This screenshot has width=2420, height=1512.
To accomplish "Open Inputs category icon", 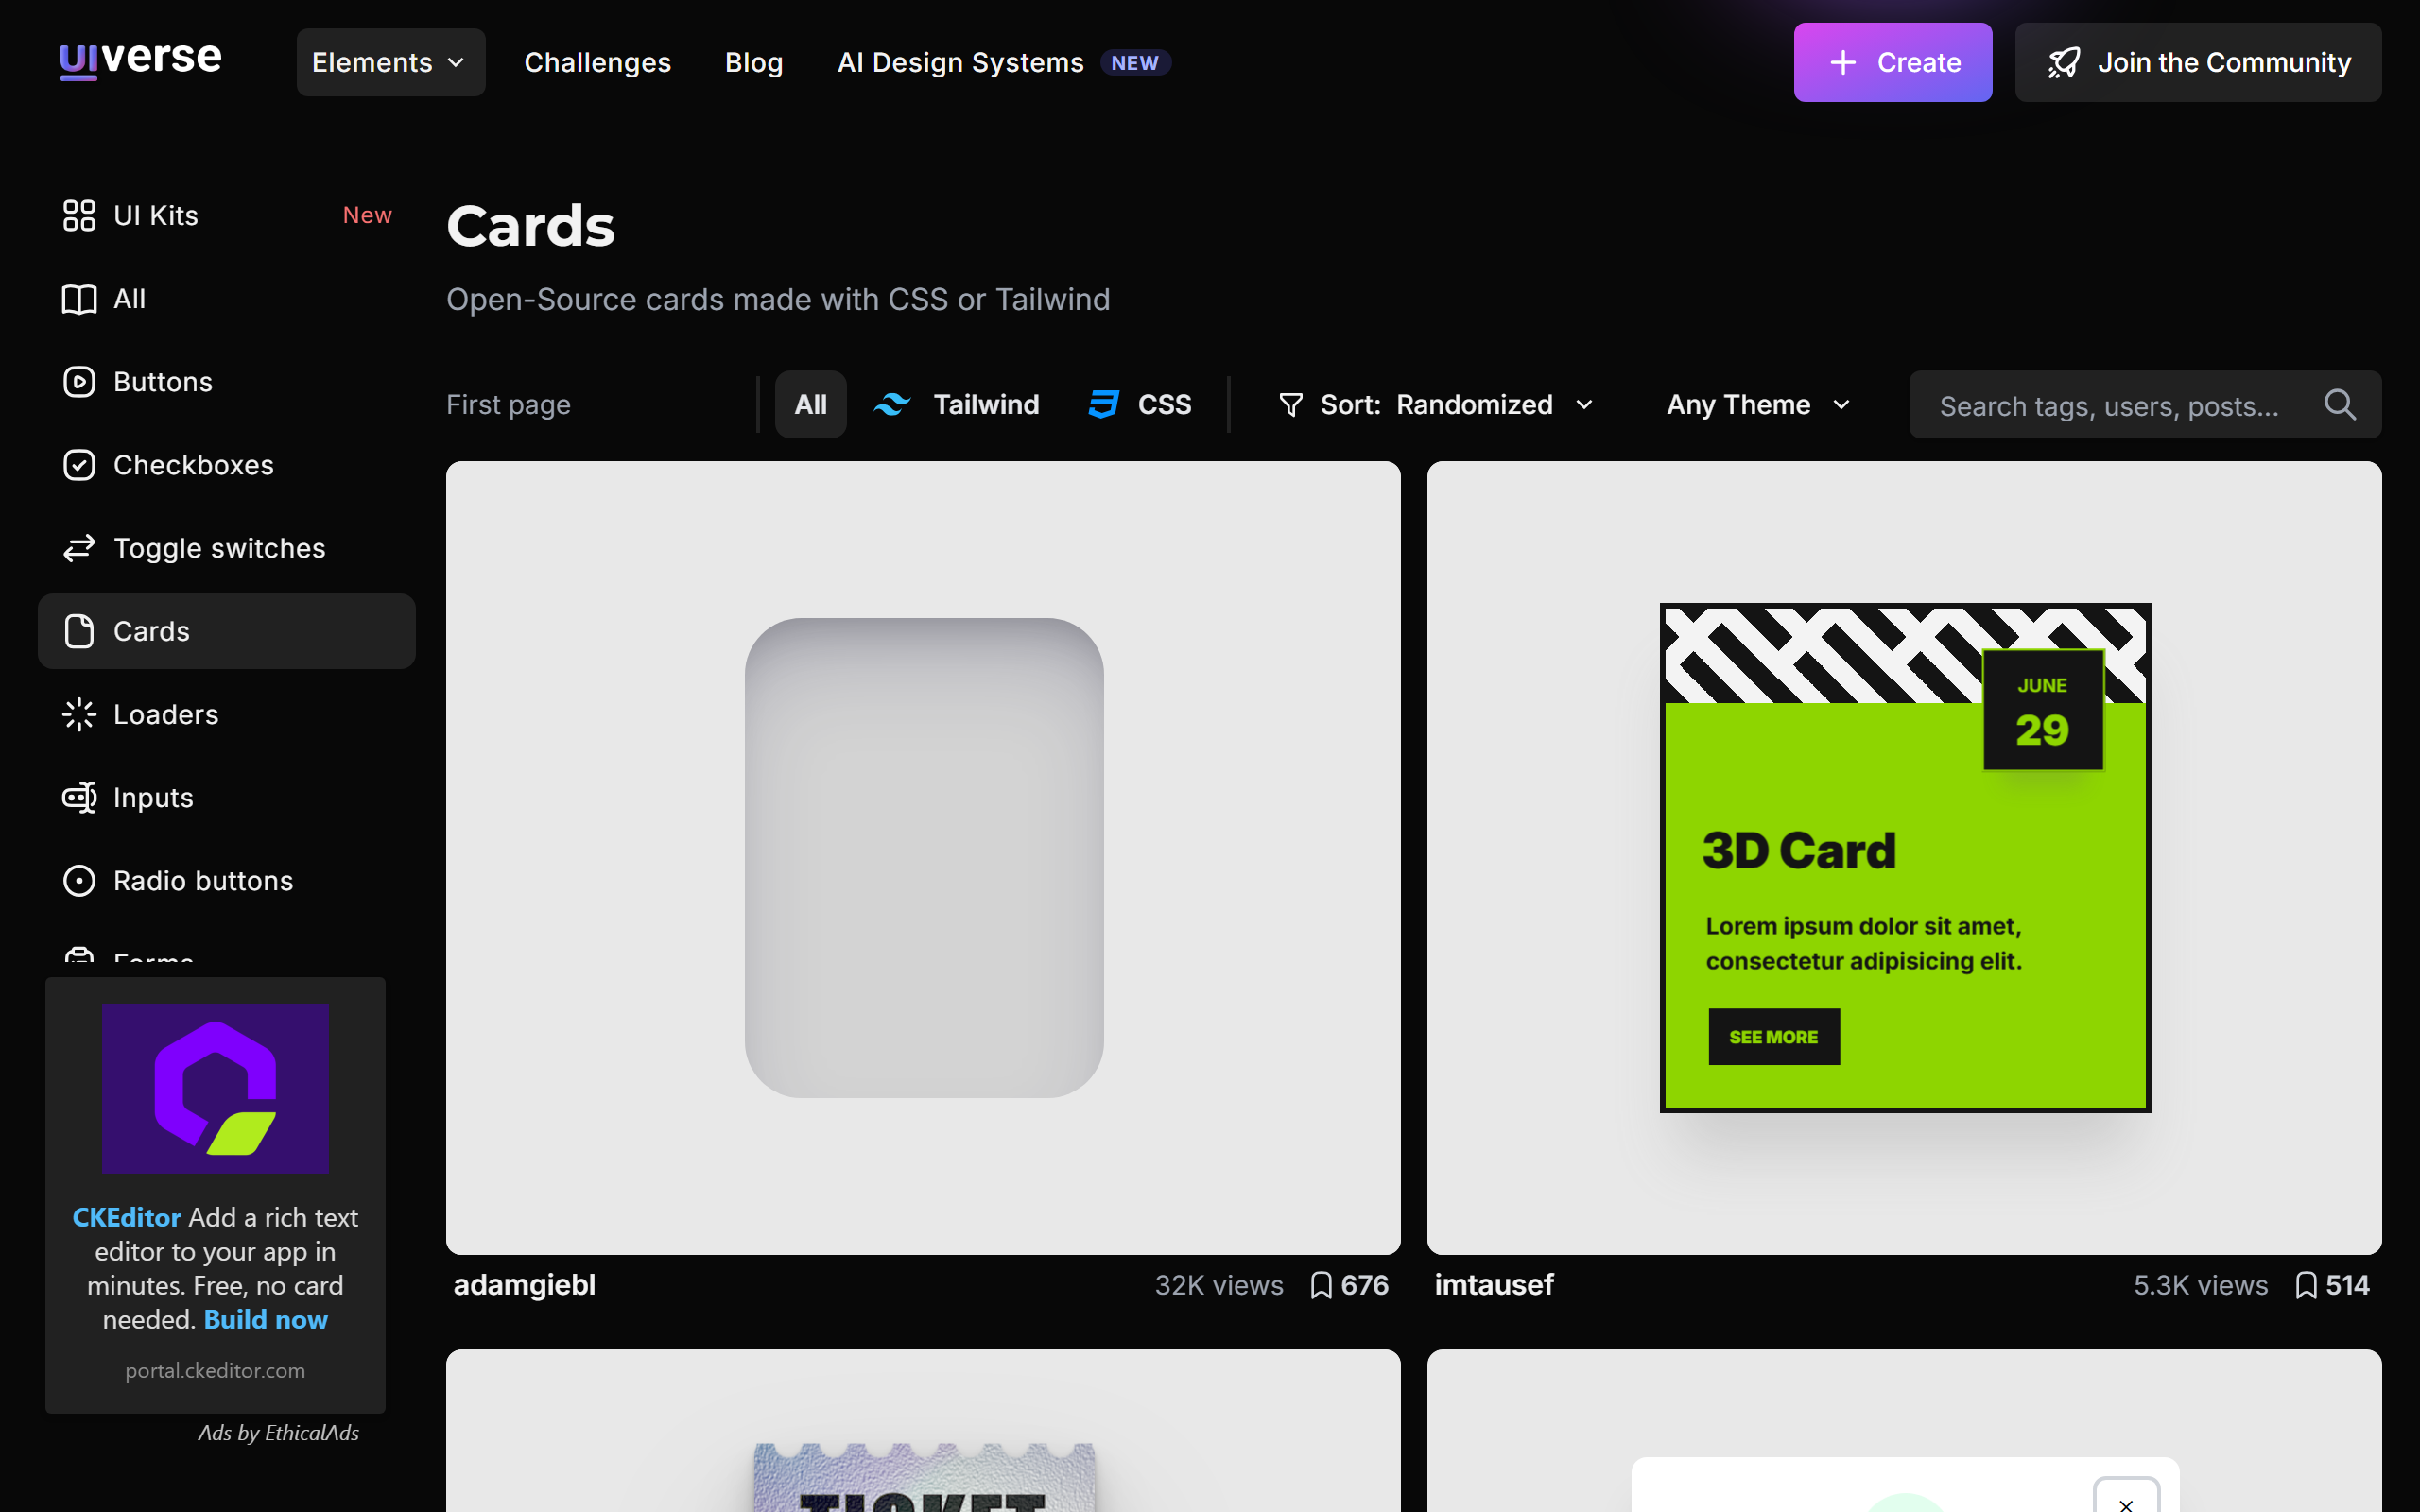I will click(79, 797).
